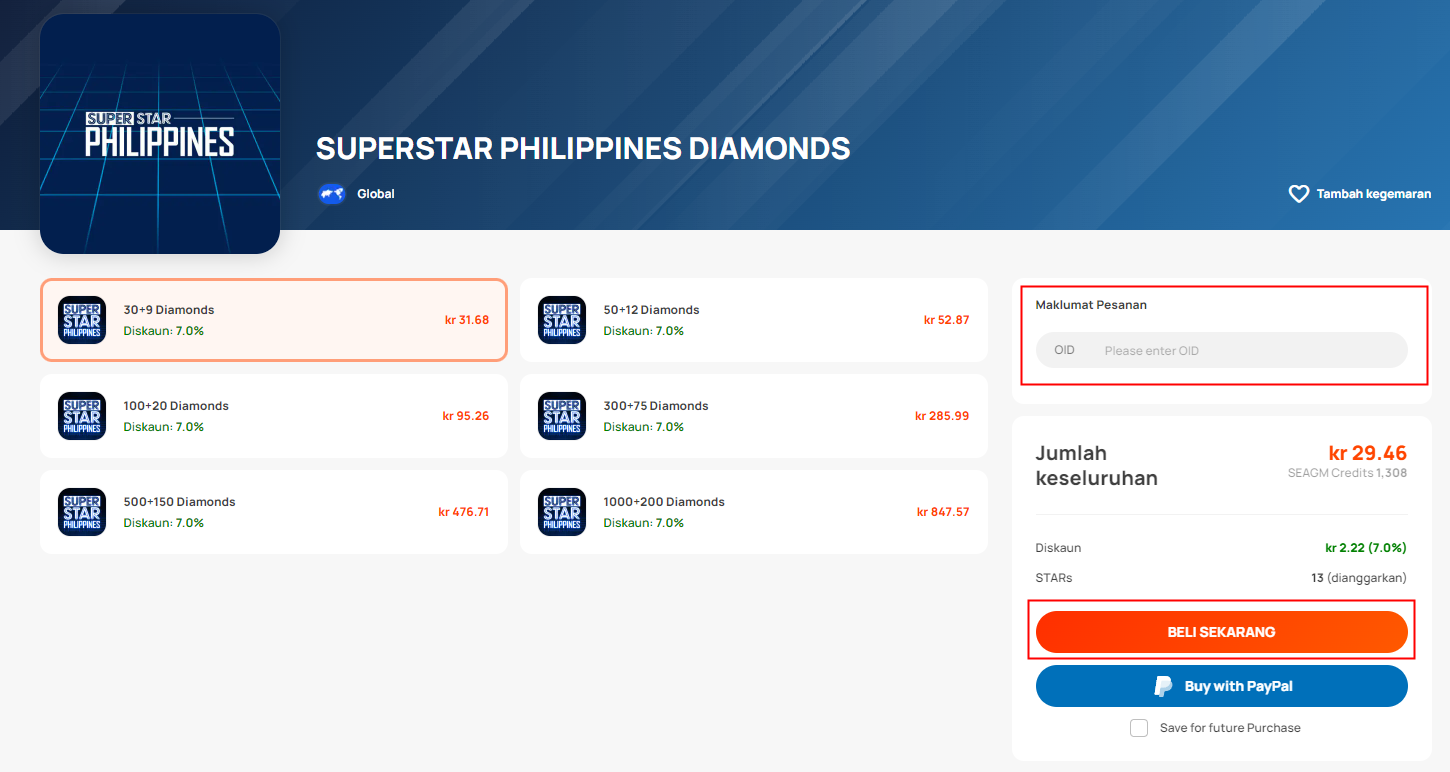Click the 50+12 Diamonds product icon
1450x772 pixels.
562,320
